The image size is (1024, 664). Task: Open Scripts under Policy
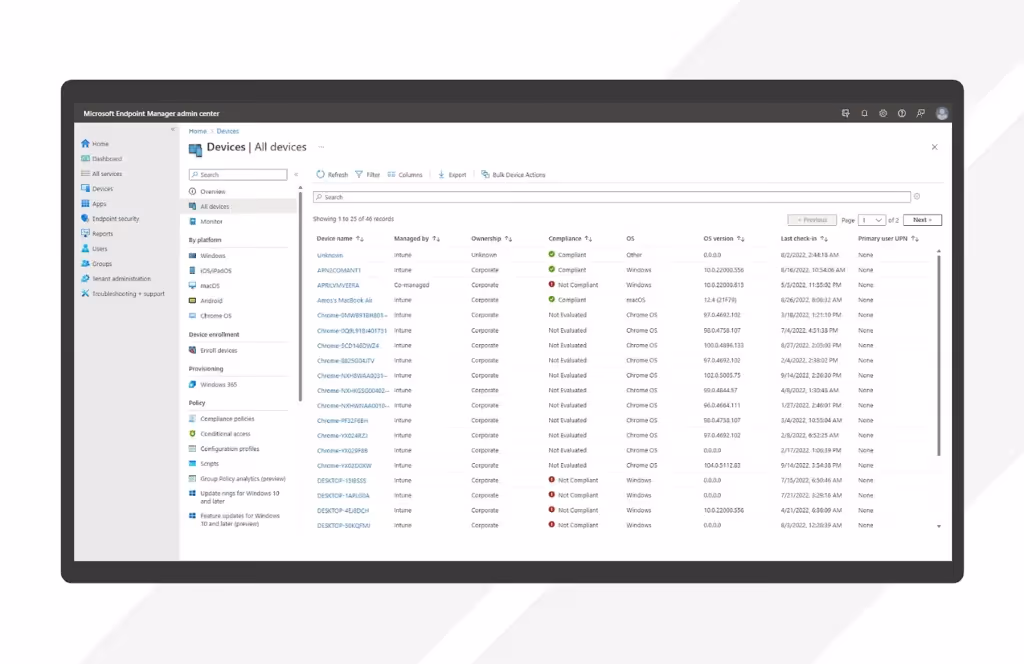click(x=204, y=464)
